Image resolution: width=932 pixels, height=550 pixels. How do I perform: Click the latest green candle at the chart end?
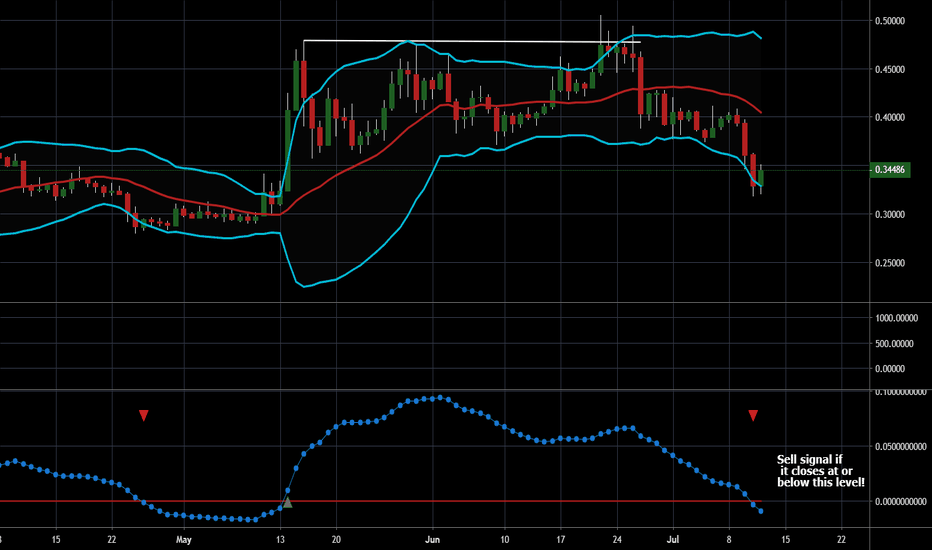point(761,178)
